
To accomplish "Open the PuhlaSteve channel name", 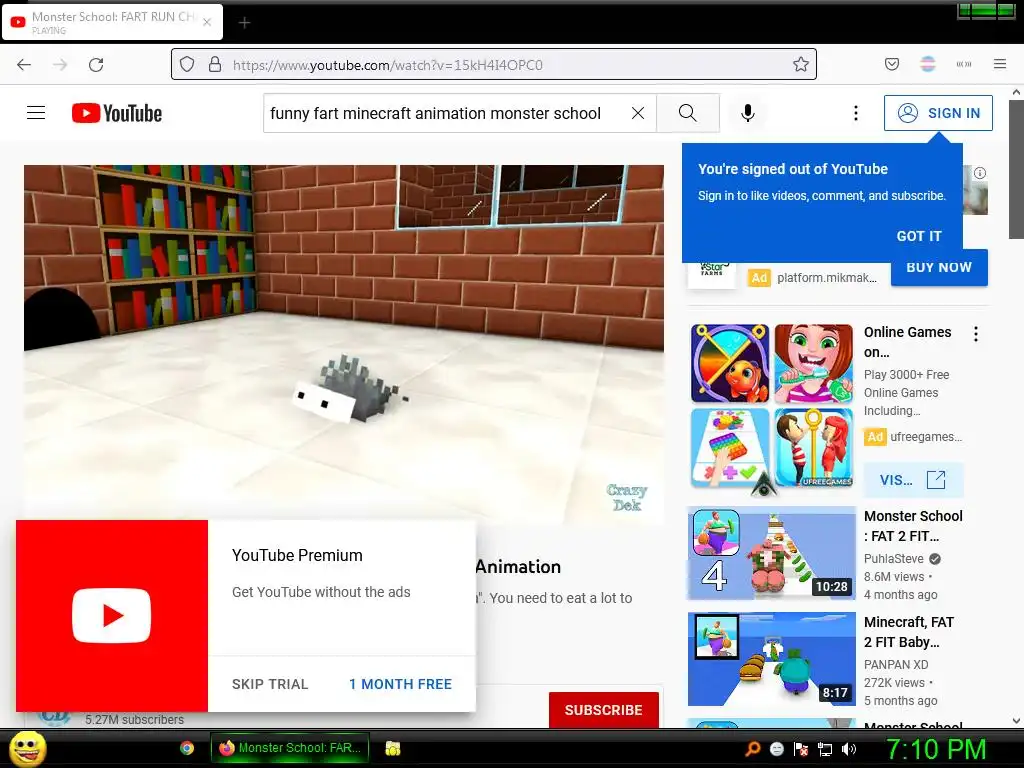I will [893, 558].
